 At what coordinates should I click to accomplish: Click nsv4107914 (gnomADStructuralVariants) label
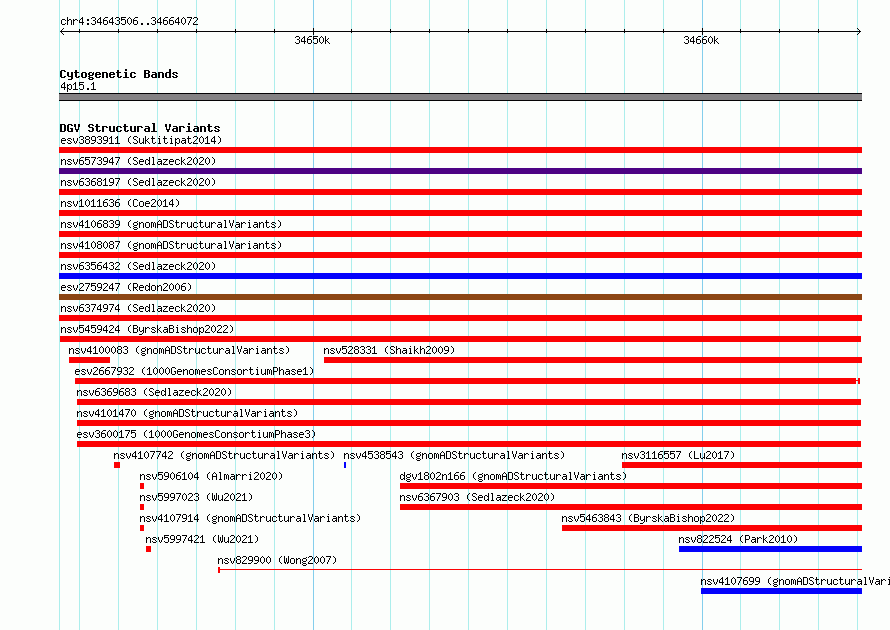click(x=250, y=518)
